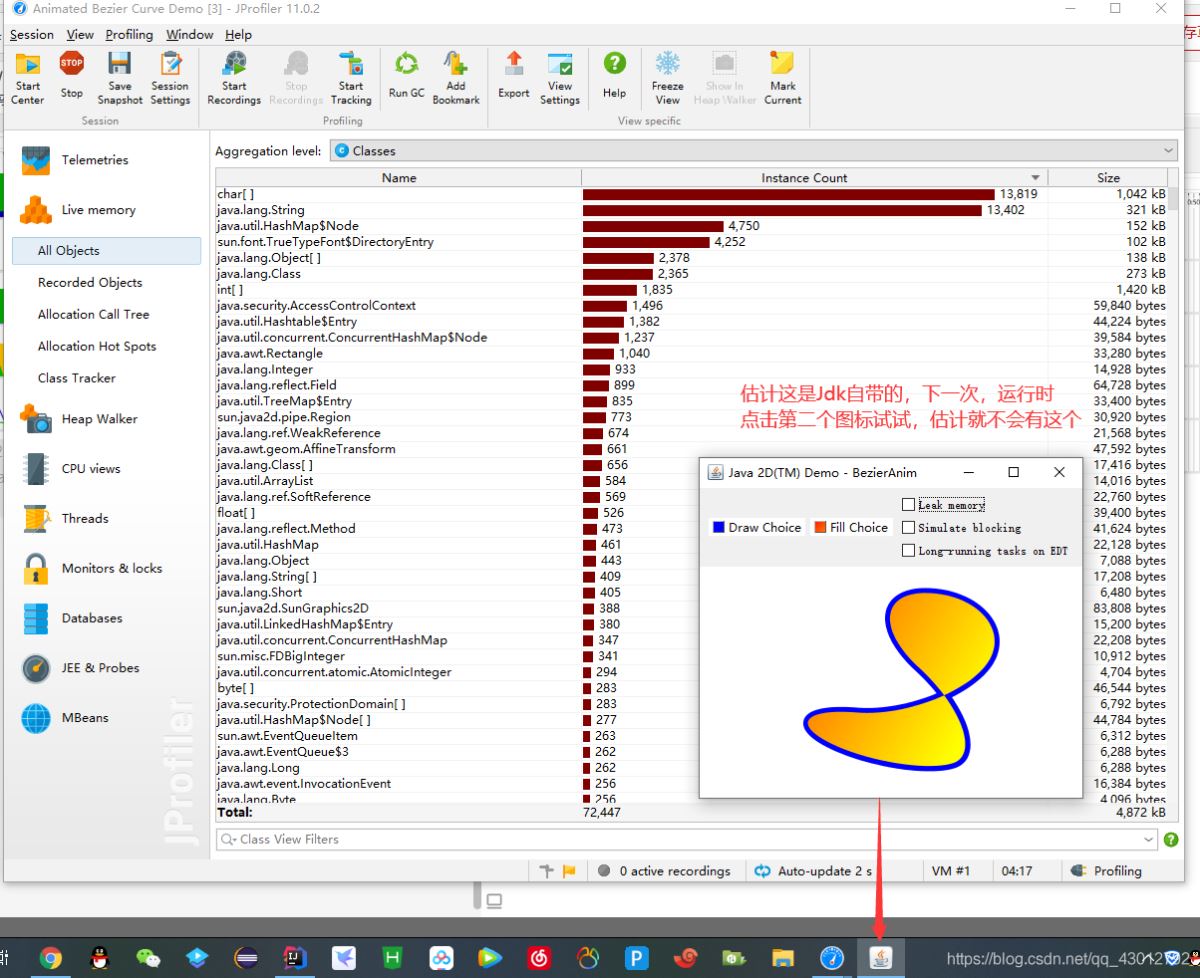The width and height of the screenshot is (1200, 978).
Task: Toggle Long-running tasks on EDT checkbox
Action: click(908, 551)
